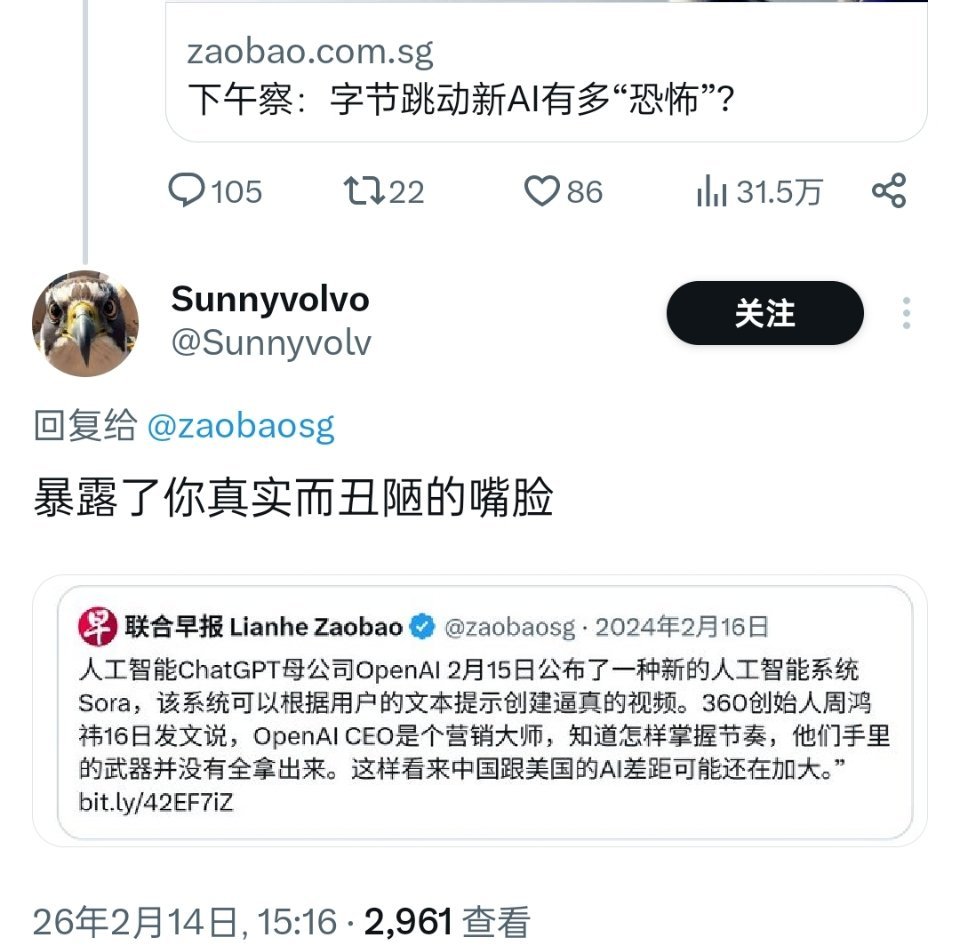Retweet the post via the repost icon
The height and width of the screenshot is (951, 960).
tap(372, 193)
